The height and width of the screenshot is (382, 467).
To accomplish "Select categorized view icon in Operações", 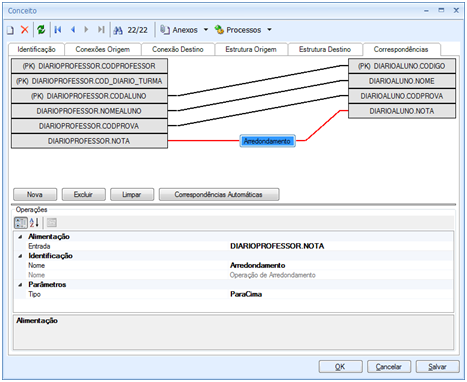I will point(21,223).
